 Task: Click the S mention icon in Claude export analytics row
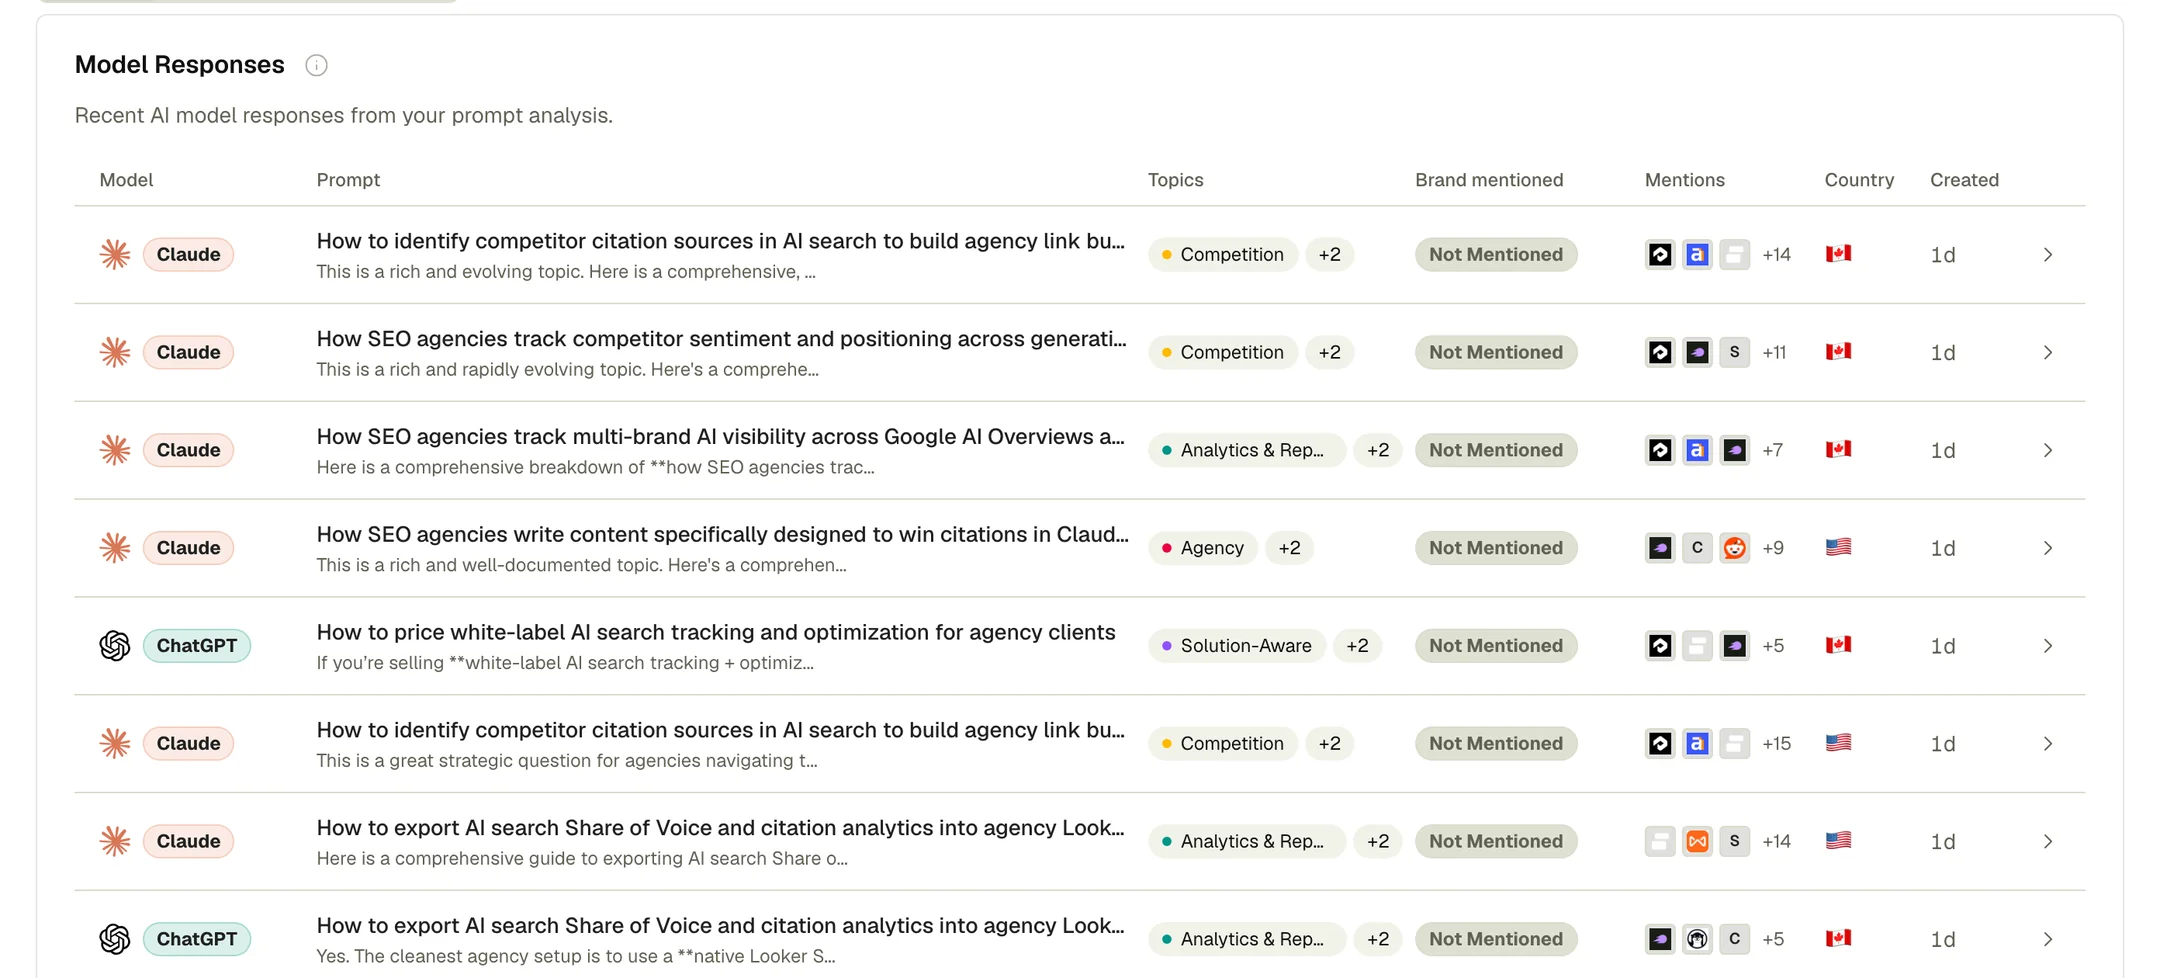point(1734,841)
